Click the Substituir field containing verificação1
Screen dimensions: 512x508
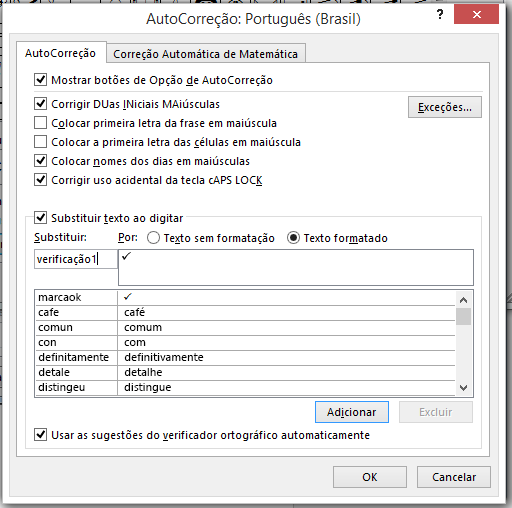[76, 259]
